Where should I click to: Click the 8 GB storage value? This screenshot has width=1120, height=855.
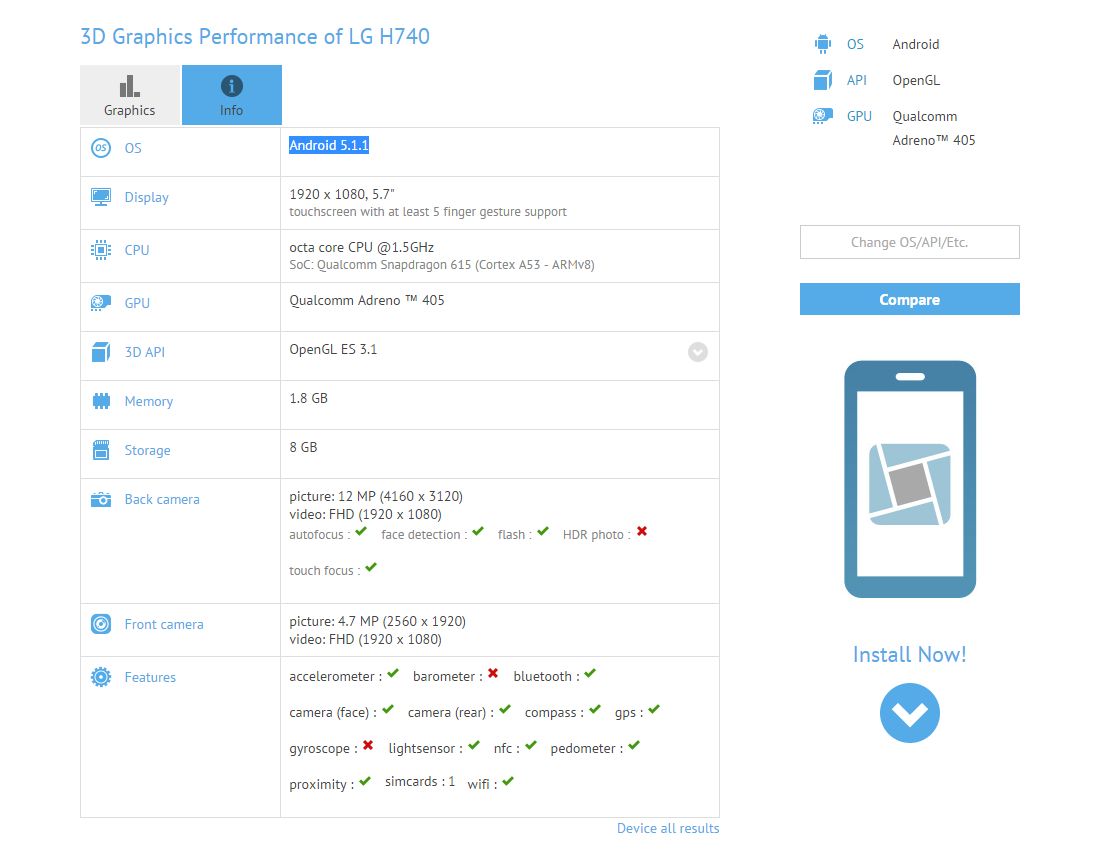coord(303,447)
